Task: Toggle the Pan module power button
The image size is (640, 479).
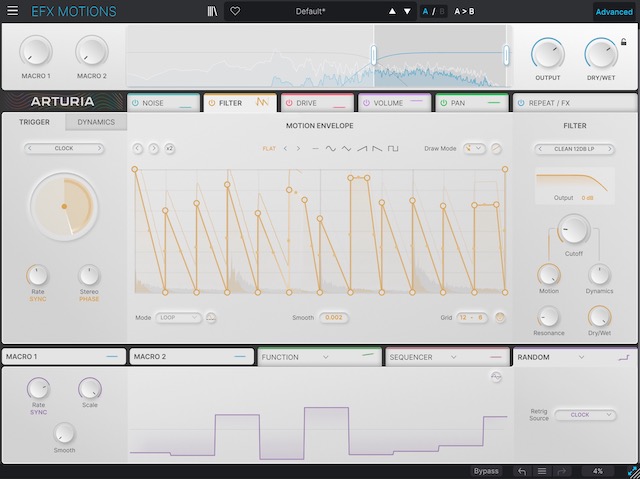Action: [443, 103]
